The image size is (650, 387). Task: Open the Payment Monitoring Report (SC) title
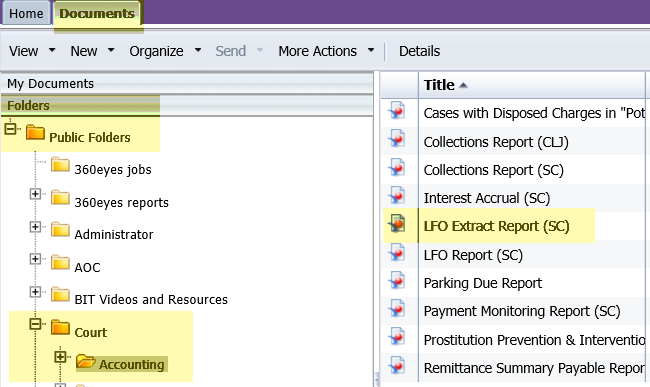pos(522,311)
